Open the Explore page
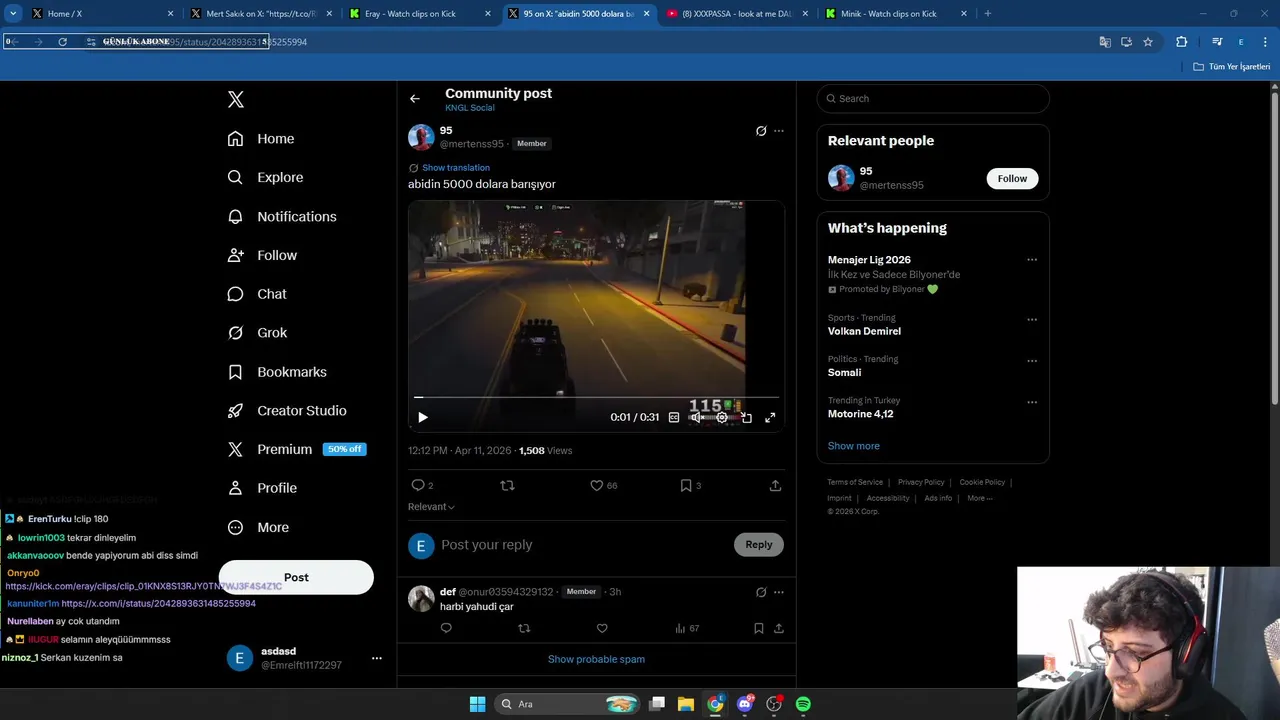The image size is (1280, 720). 265,177
